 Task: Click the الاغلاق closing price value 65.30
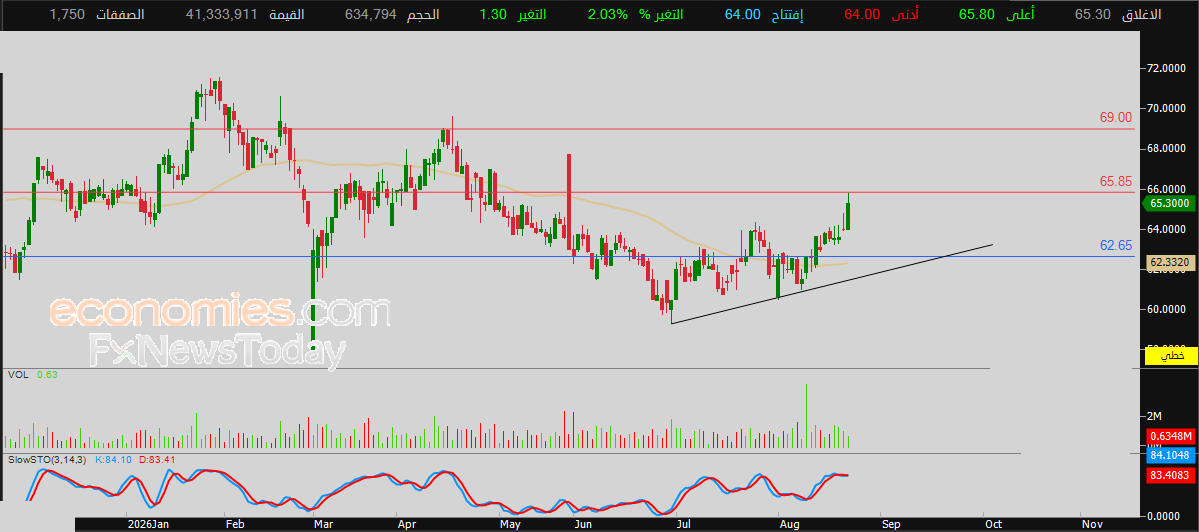[x=1092, y=15]
